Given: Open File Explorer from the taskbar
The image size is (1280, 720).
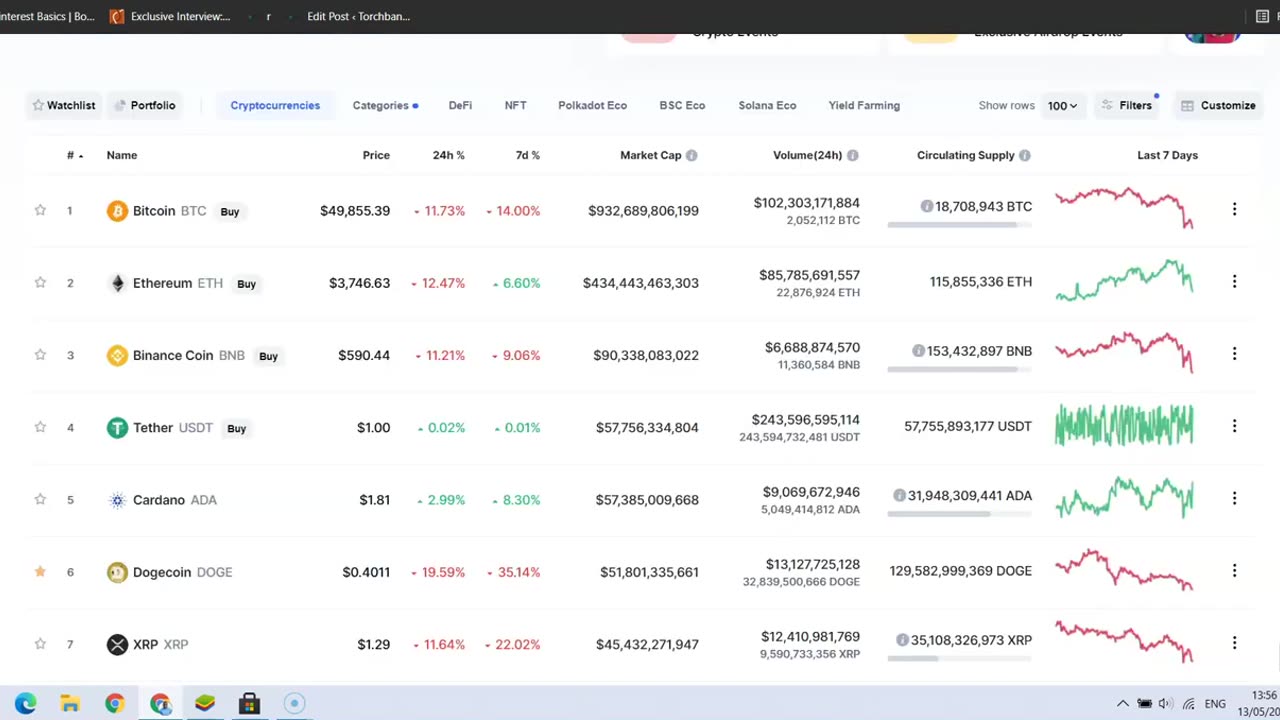Looking at the screenshot, I should (x=70, y=704).
